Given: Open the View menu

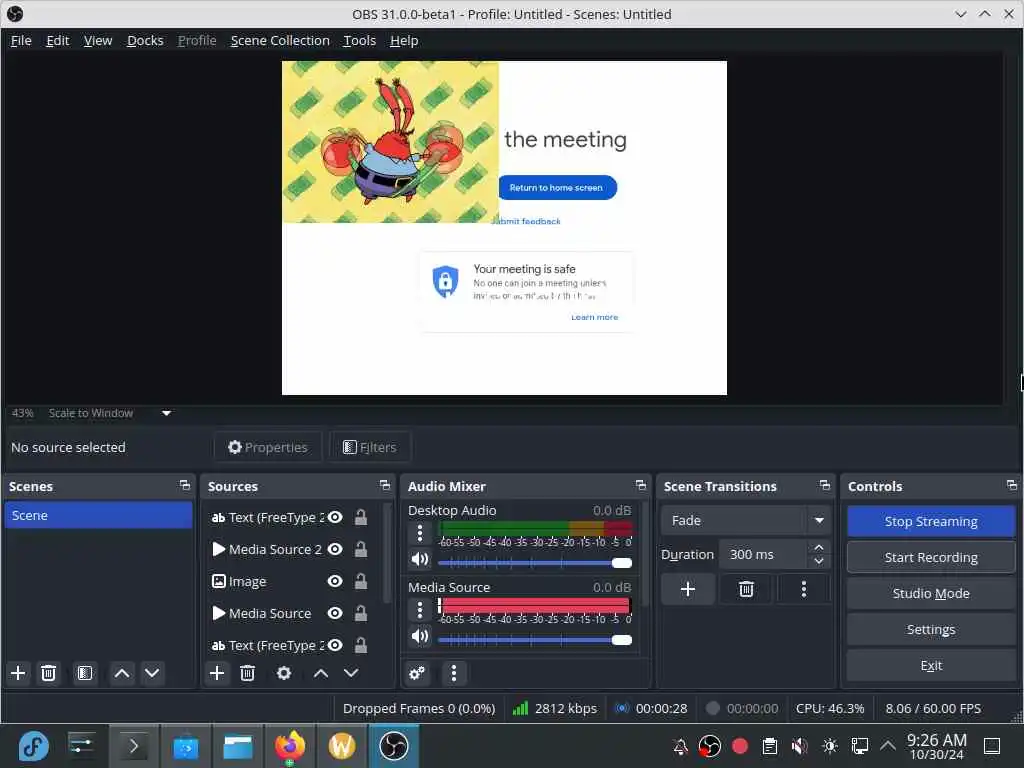Looking at the screenshot, I should pos(98,40).
